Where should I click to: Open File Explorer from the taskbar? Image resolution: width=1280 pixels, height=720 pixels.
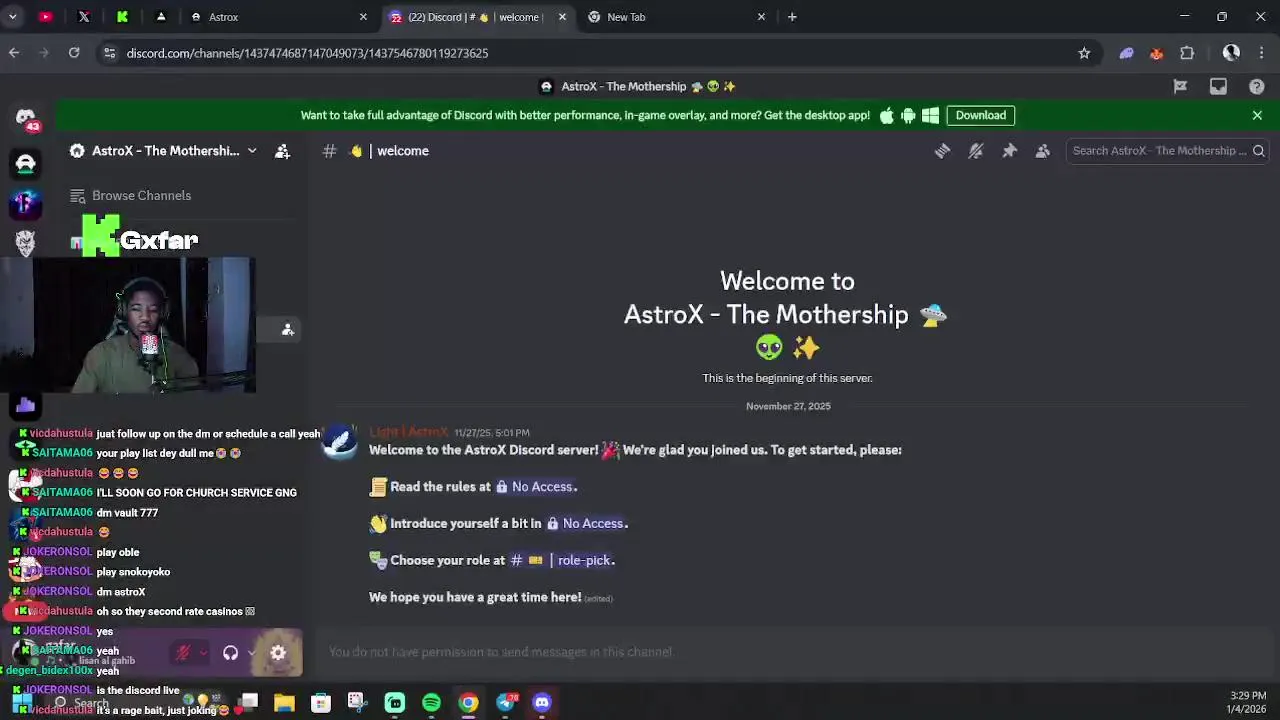(284, 703)
